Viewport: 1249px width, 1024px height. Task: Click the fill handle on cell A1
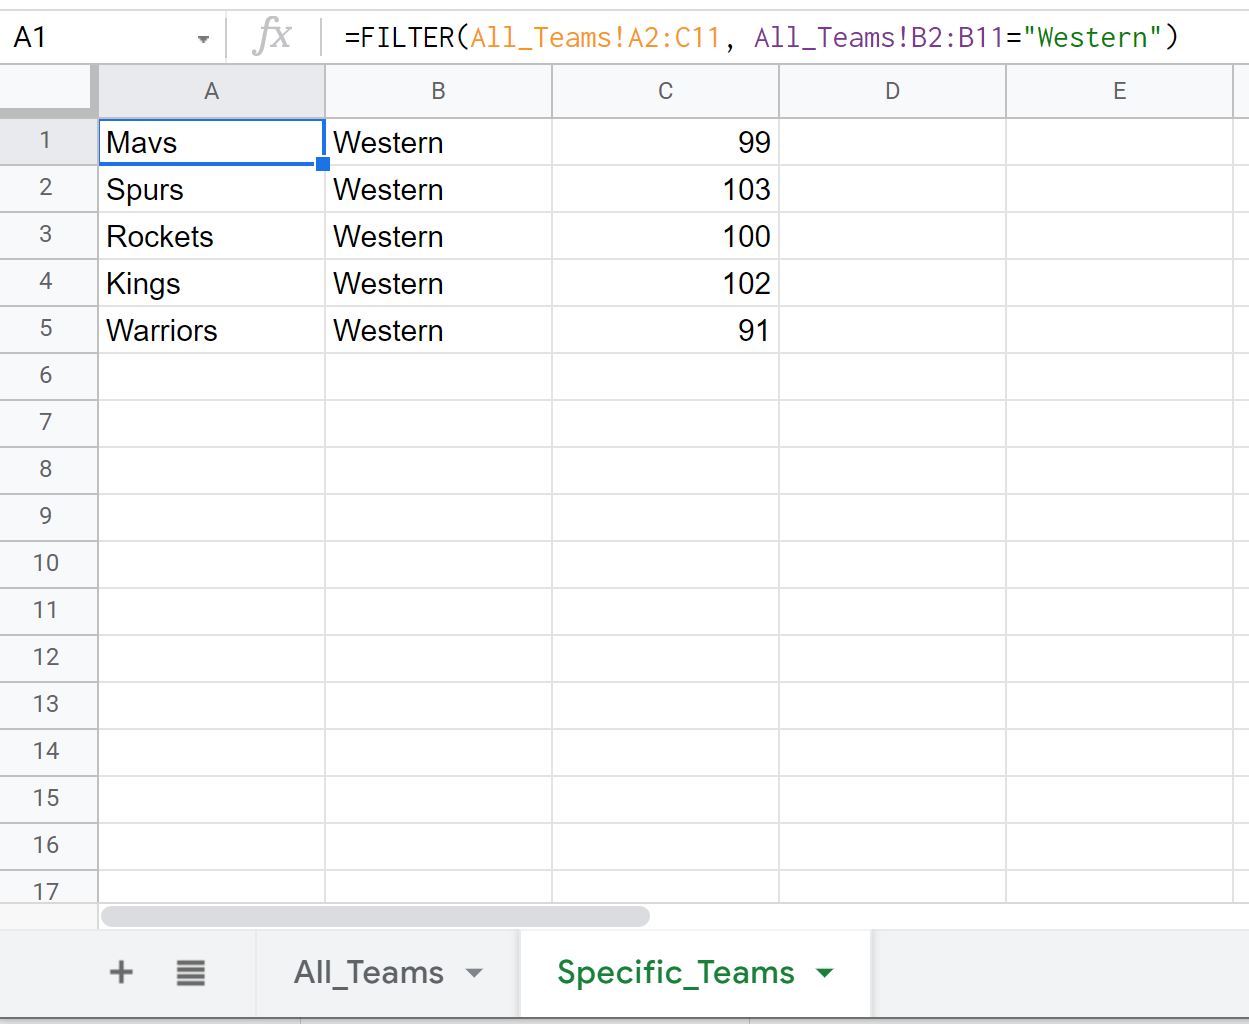point(323,164)
